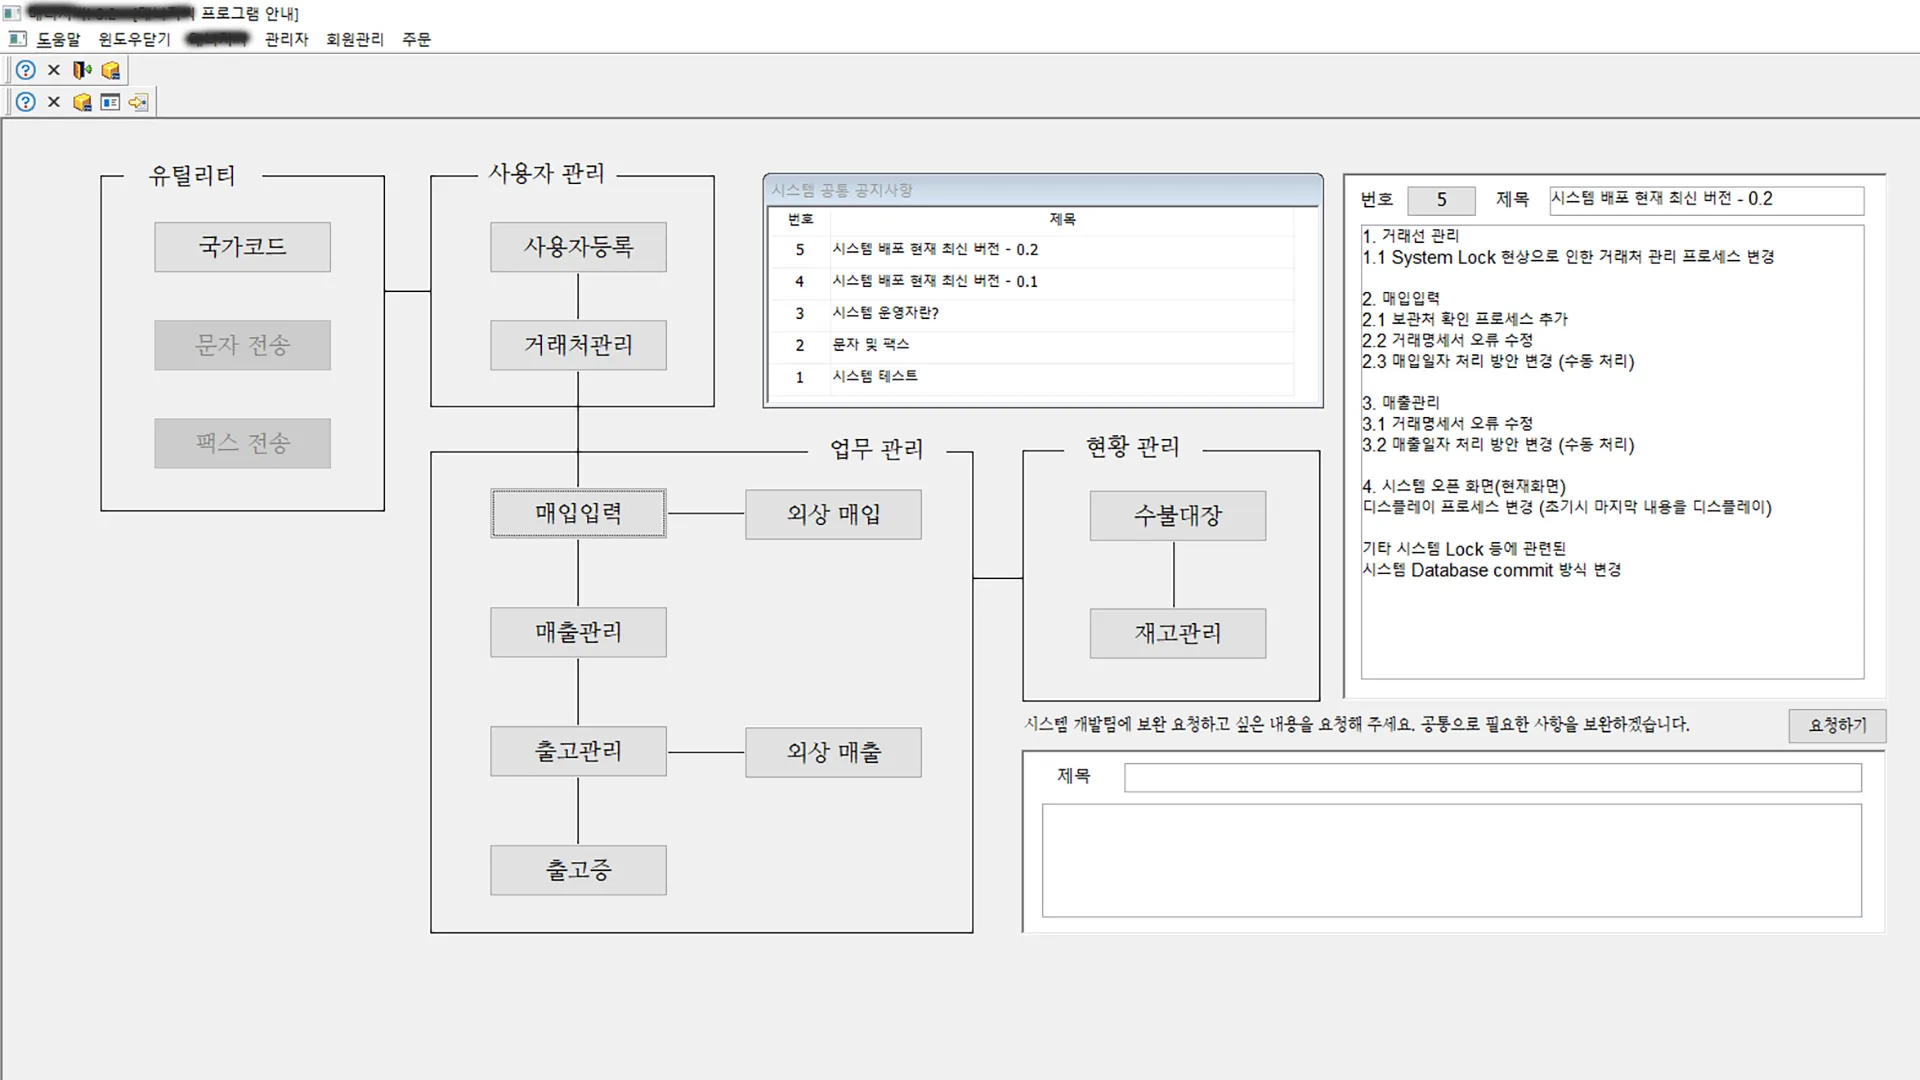Click the 재고관리 button
This screenshot has height=1080, width=1920.
click(x=1177, y=633)
